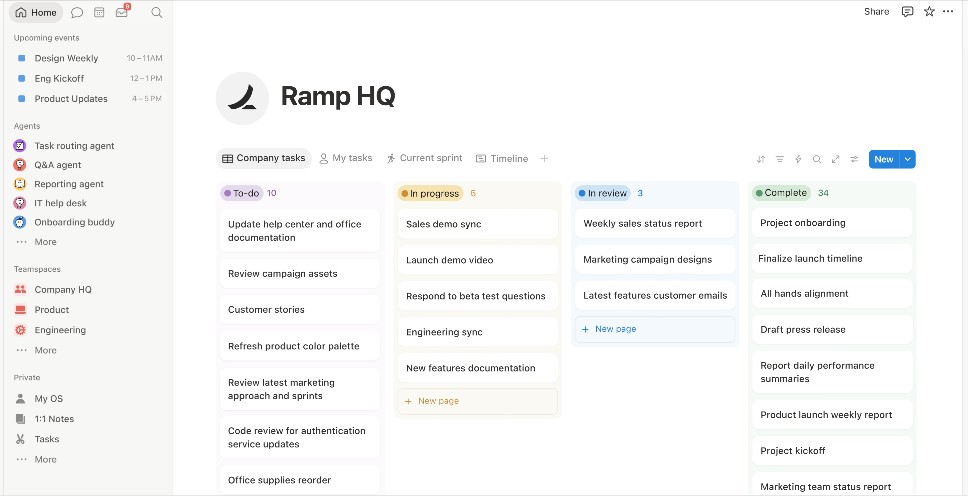Switch to Current sprint tab
The width and height of the screenshot is (968, 500).
pyautogui.click(x=424, y=159)
